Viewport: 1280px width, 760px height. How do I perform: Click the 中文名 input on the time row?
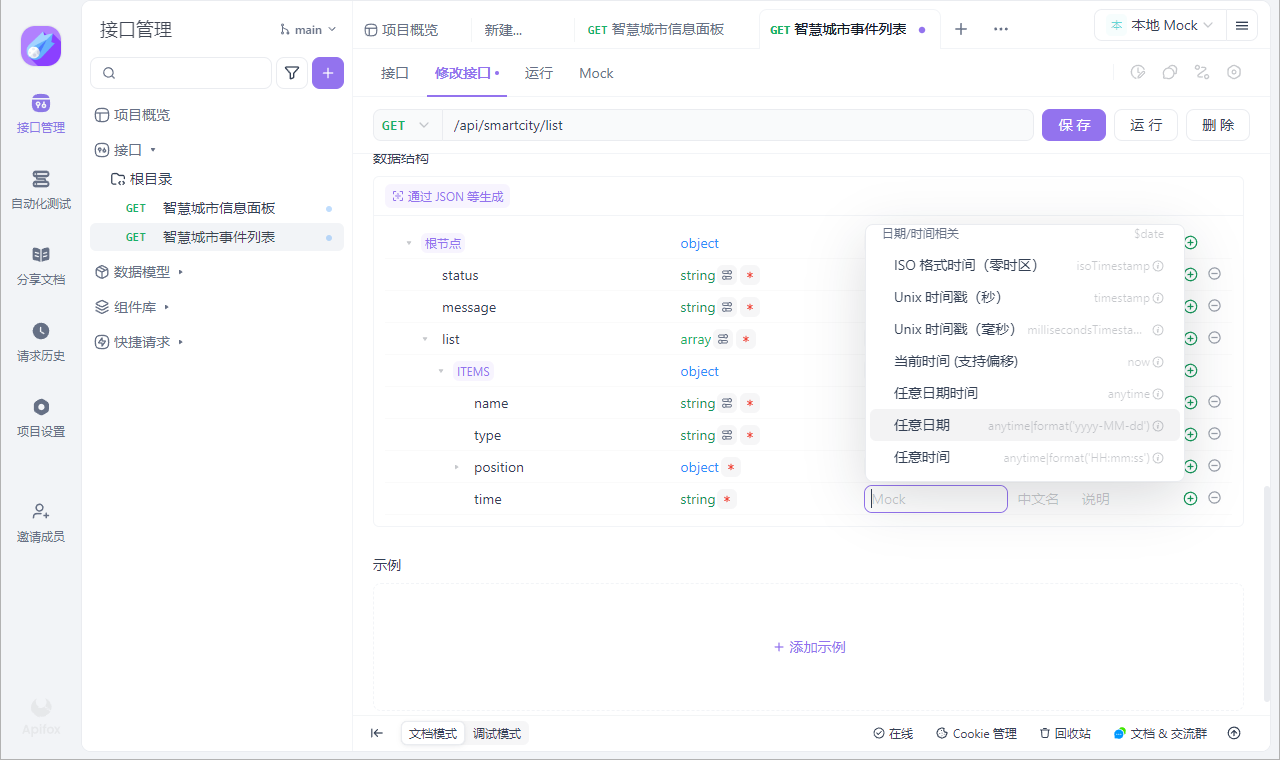pos(1038,499)
